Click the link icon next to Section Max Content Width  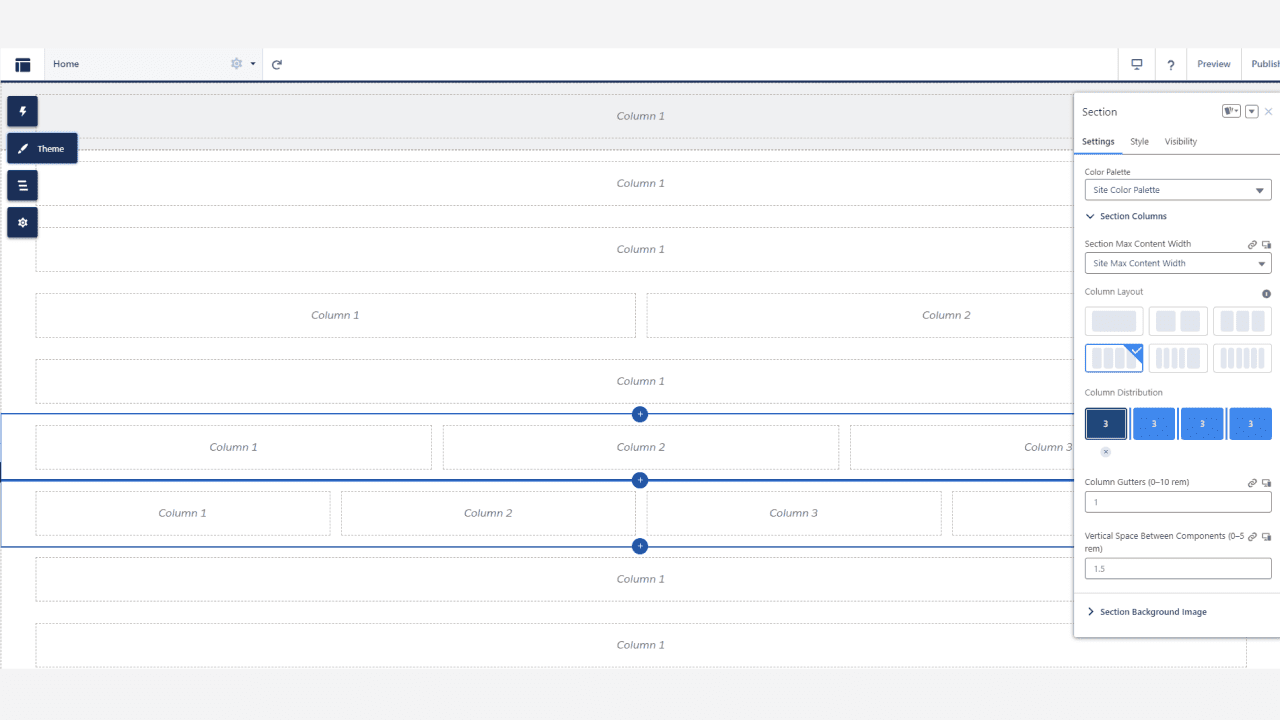pos(1251,244)
